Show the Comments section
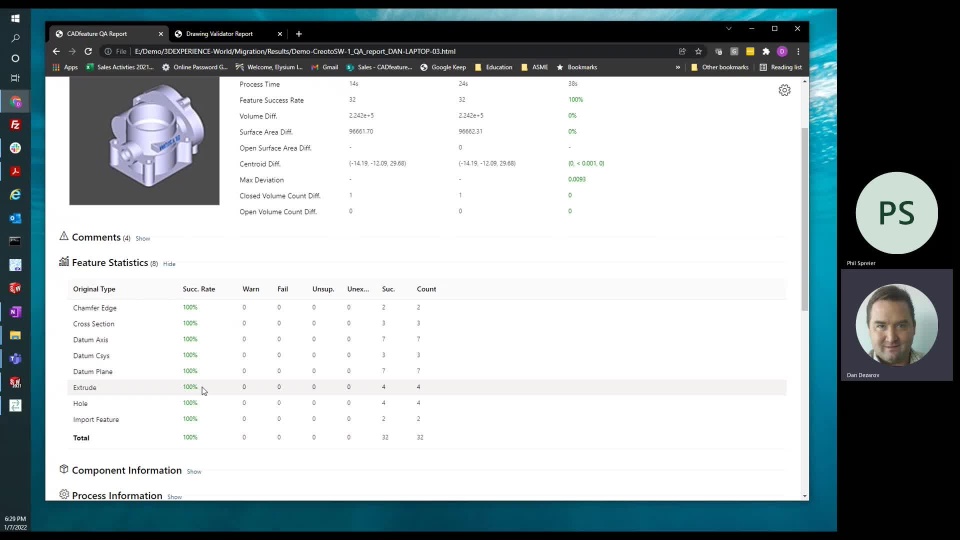This screenshot has width=960, height=540. pyautogui.click(x=143, y=239)
